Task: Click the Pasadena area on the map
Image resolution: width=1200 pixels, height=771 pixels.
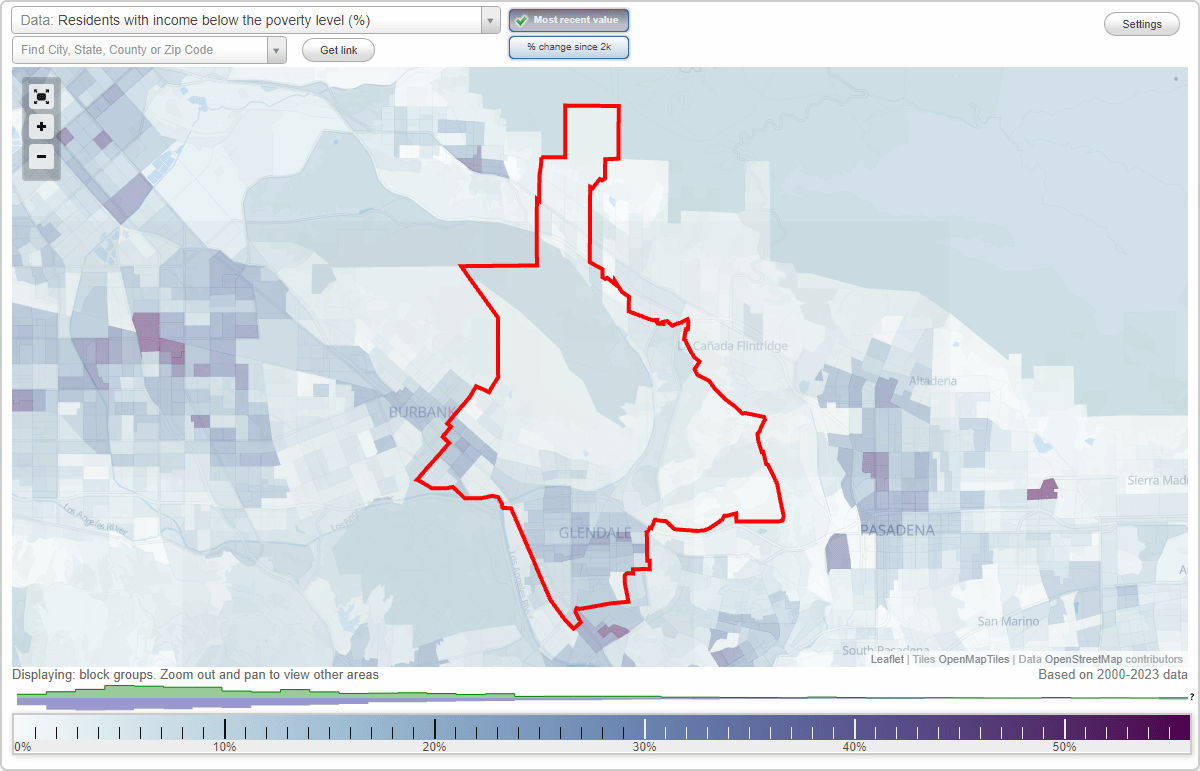Action: 898,530
